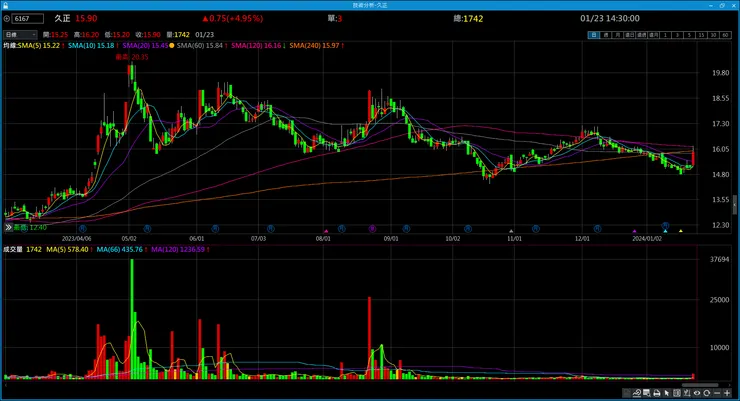Click the price change ▲0.75(+4.95%) text
Image resolution: width=740 pixels, height=401 pixels.
[233, 18]
